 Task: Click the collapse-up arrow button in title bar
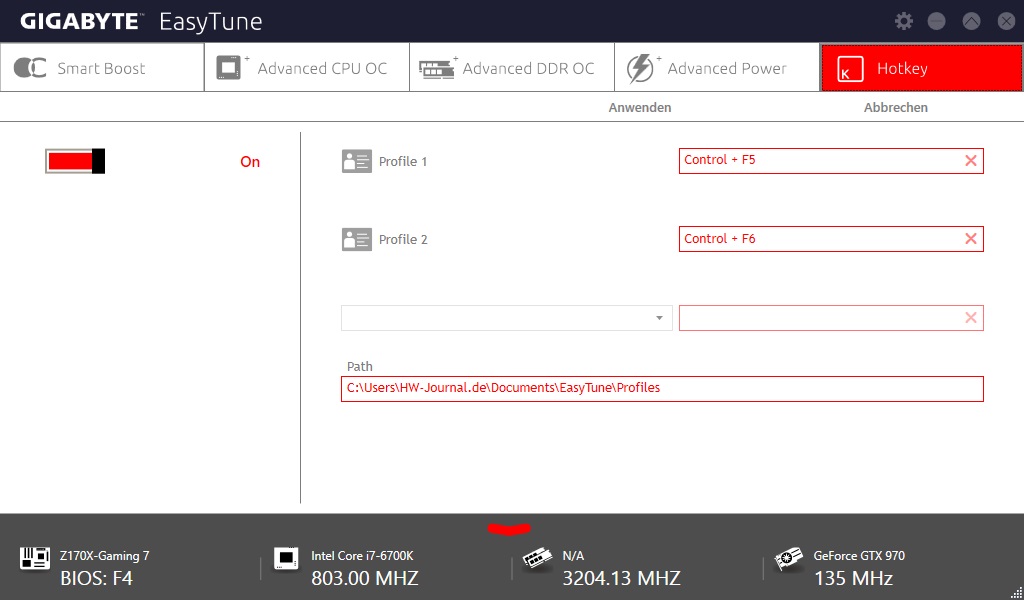click(x=971, y=21)
